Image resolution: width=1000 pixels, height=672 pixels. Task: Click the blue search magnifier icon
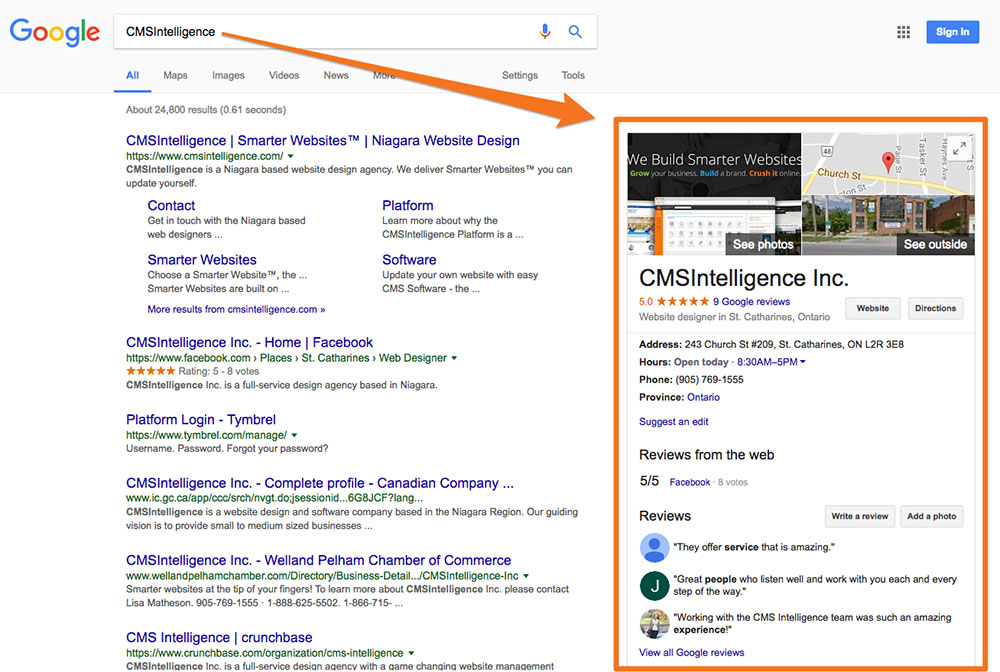[x=575, y=31]
